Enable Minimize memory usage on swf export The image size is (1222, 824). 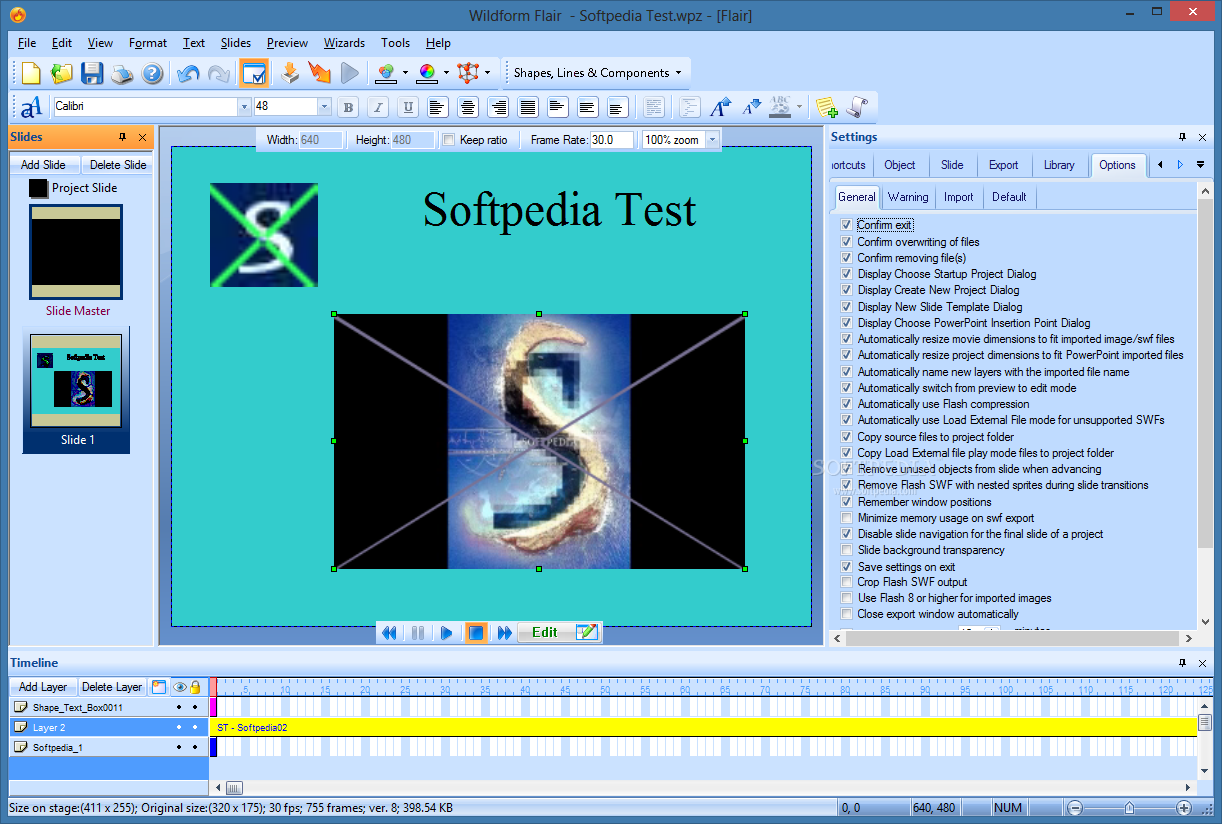[847, 518]
